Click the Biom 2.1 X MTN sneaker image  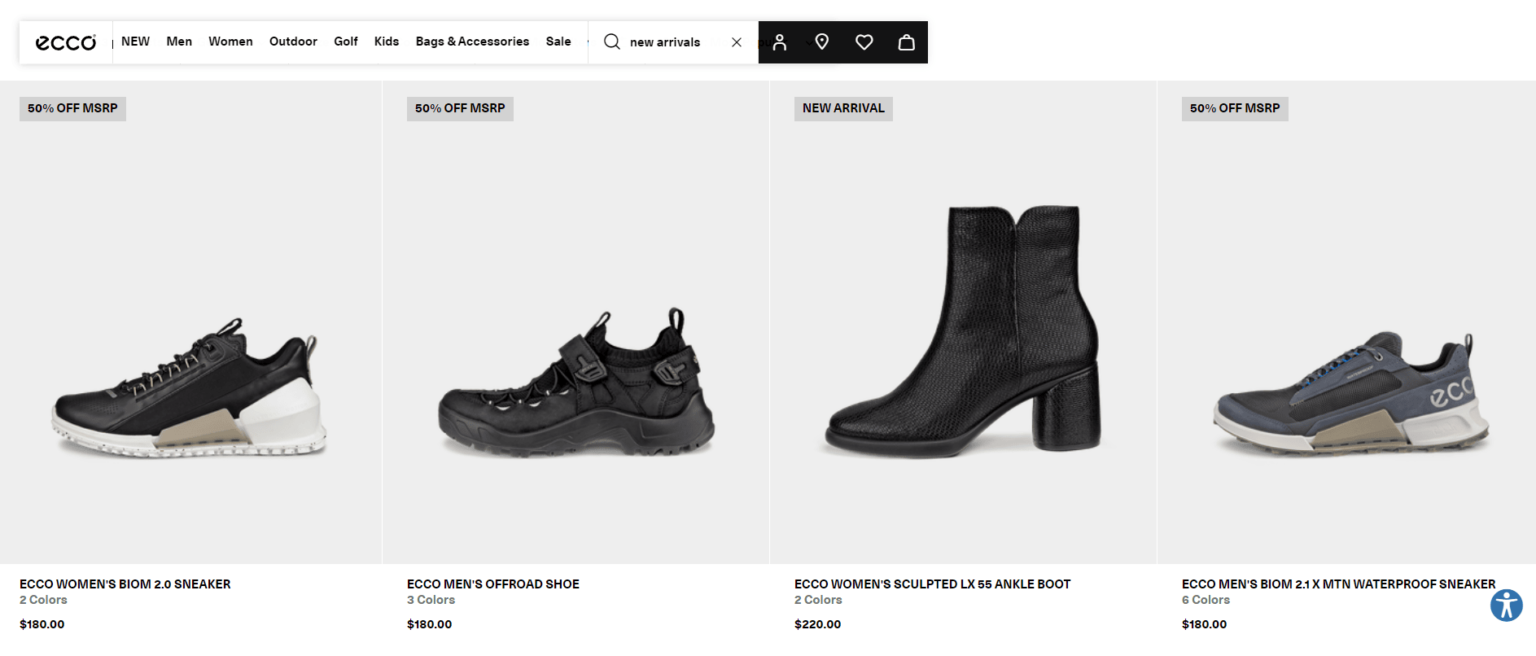coord(1345,390)
